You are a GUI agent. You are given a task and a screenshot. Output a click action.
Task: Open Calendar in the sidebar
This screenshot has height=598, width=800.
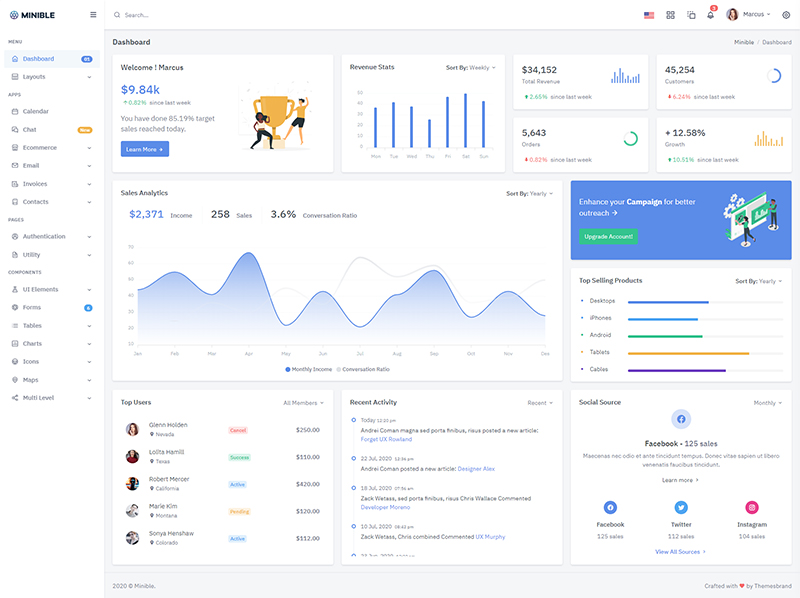[36, 111]
